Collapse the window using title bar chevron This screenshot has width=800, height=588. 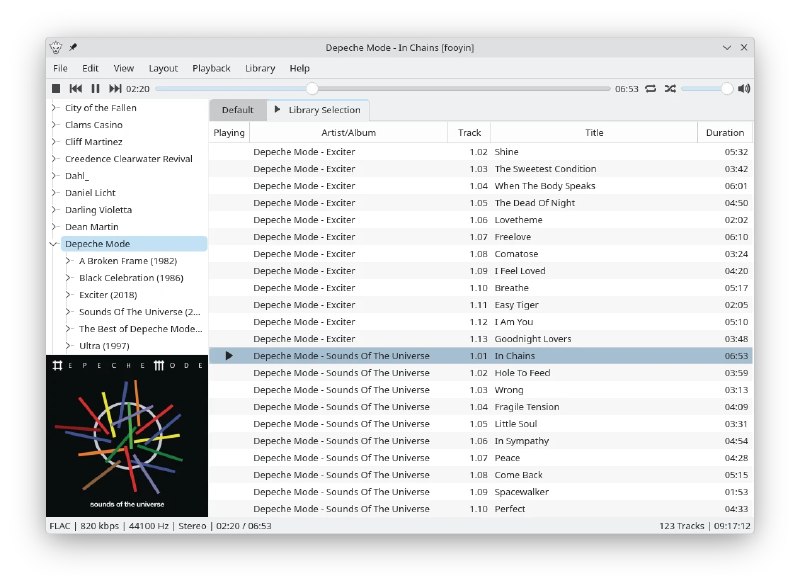[x=727, y=47]
